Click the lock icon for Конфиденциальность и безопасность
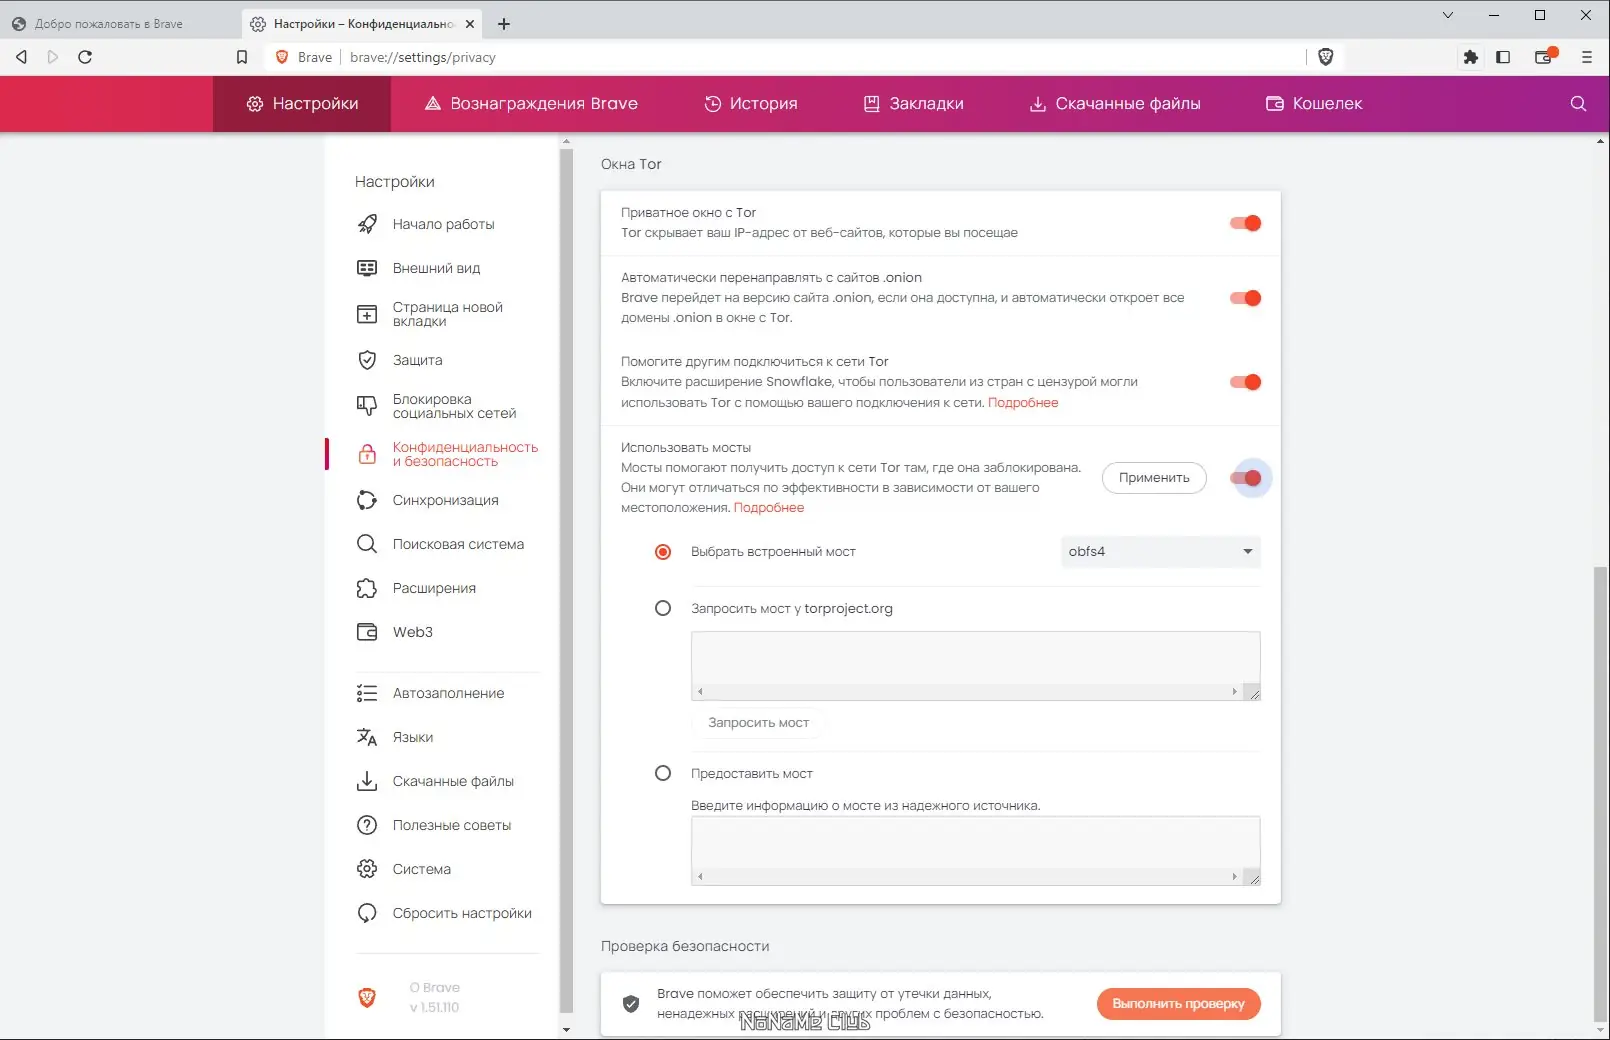This screenshot has height=1040, width=1610. (367, 454)
